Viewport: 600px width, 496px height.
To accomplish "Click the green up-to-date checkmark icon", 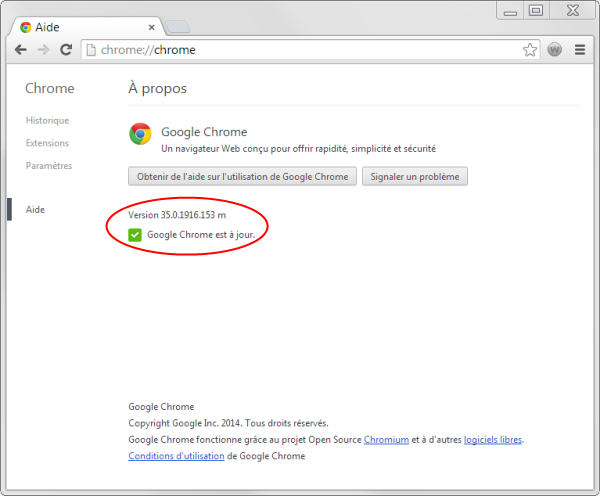I will coord(135,235).
